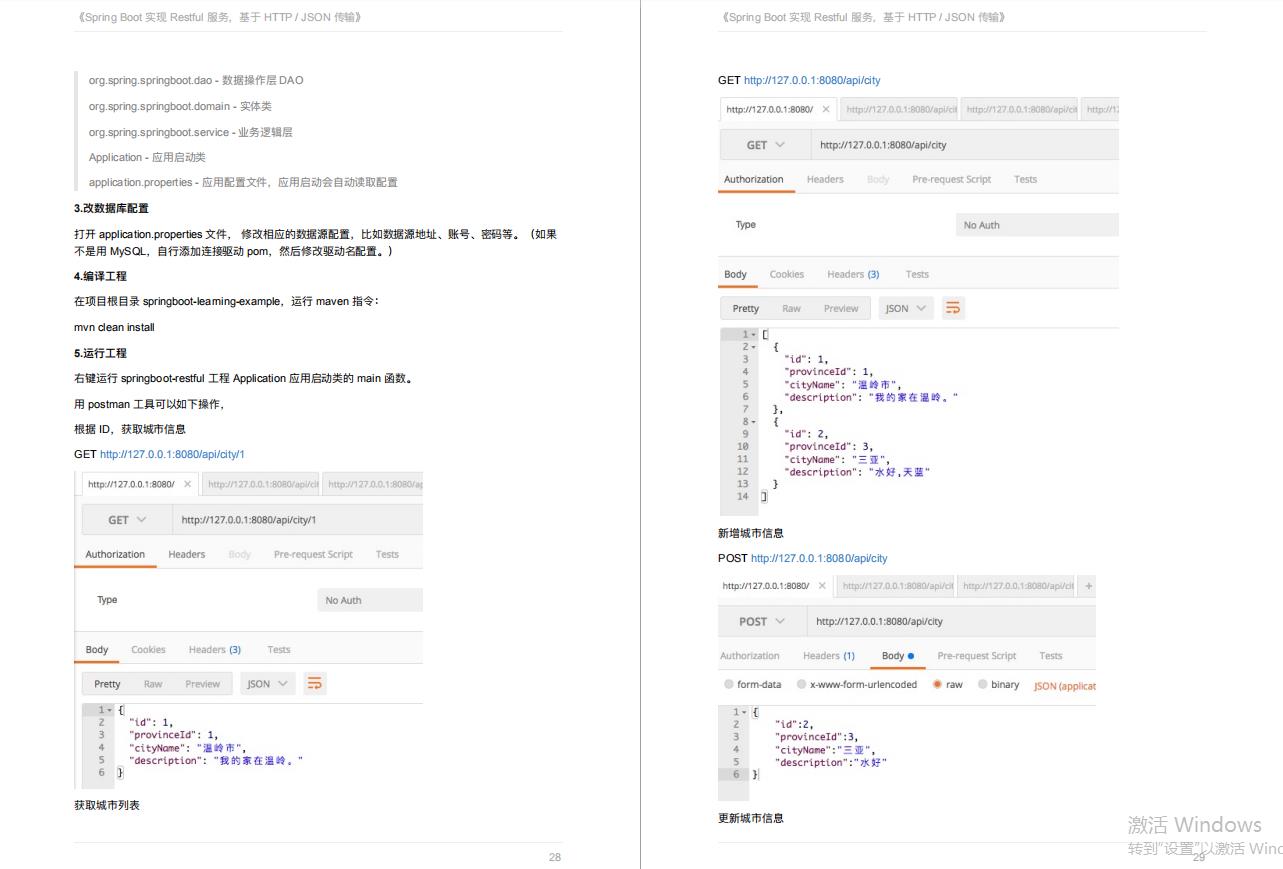Collapse line 2 fold arrow in city list response
The width and height of the screenshot is (1283, 869).
click(755, 347)
